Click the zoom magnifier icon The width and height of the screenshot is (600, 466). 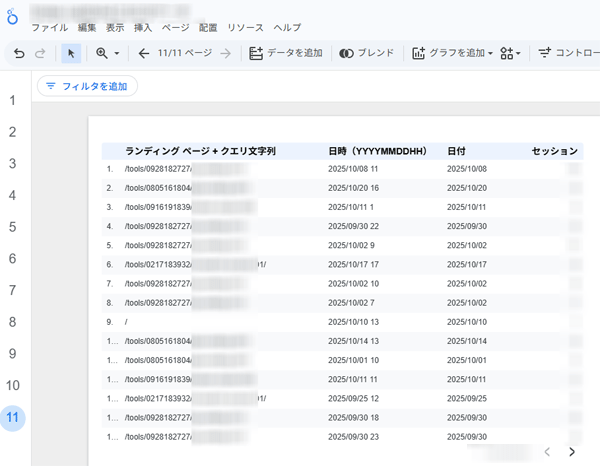[x=102, y=54]
